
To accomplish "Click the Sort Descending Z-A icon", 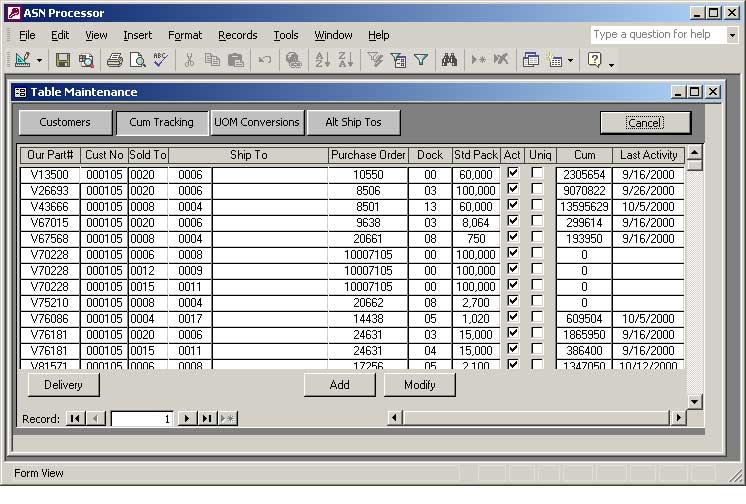I will pyautogui.click(x=345, y=60).
